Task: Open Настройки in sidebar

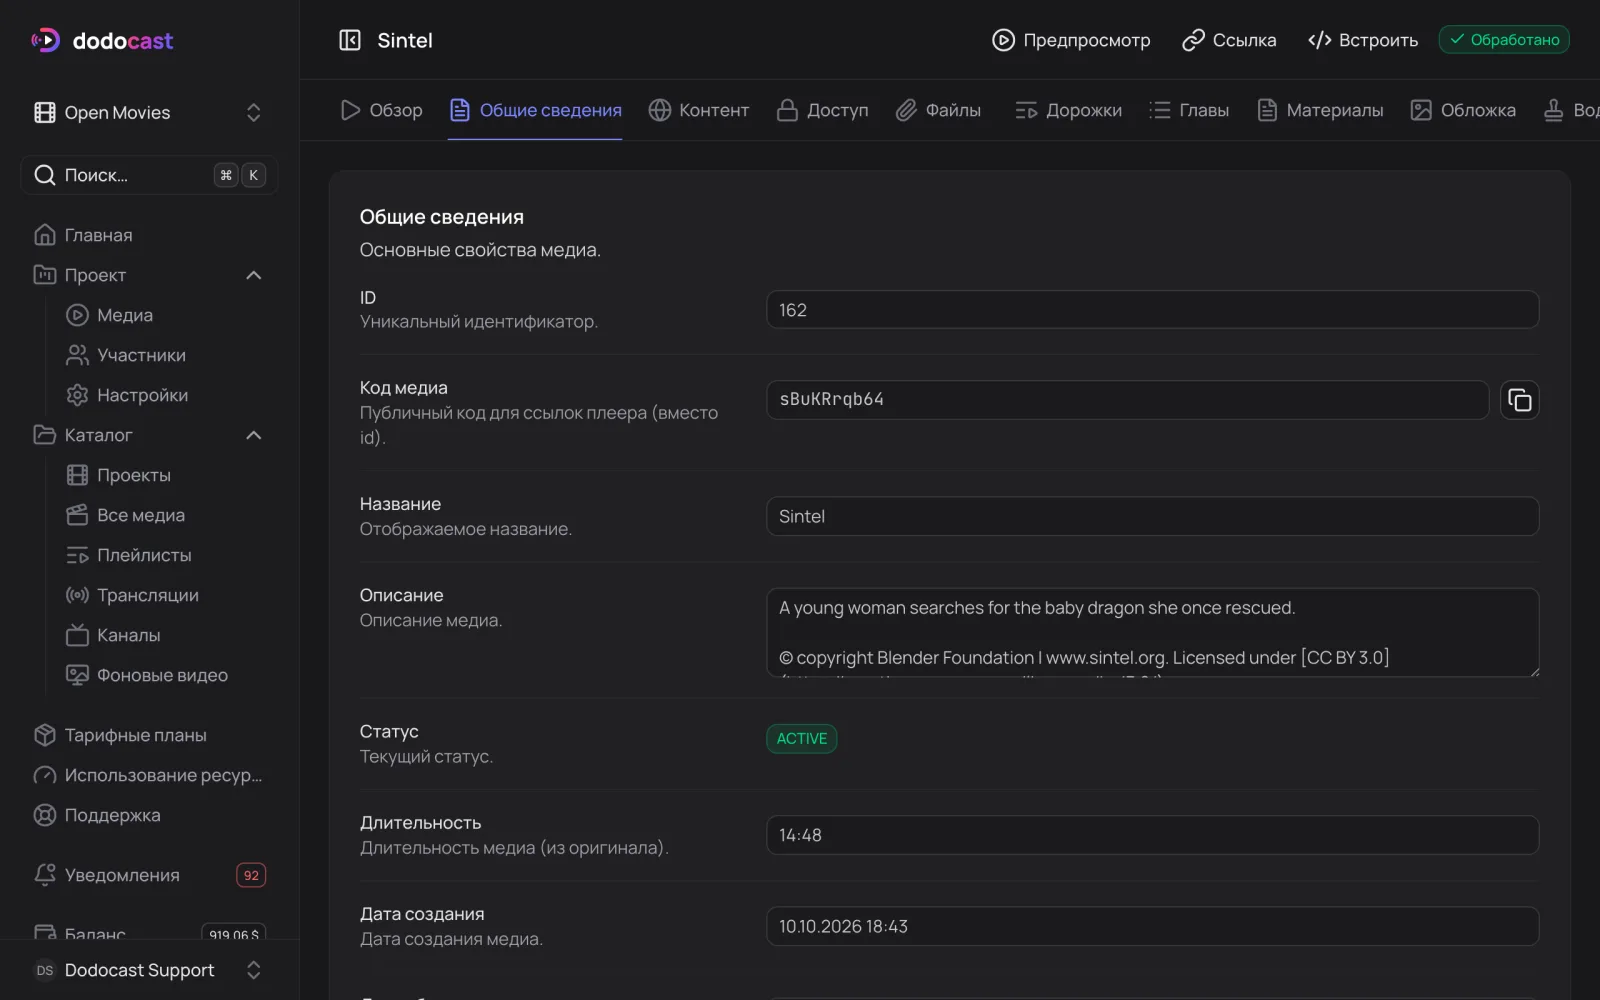Action: pyautogui.click(x=165, y=395)
